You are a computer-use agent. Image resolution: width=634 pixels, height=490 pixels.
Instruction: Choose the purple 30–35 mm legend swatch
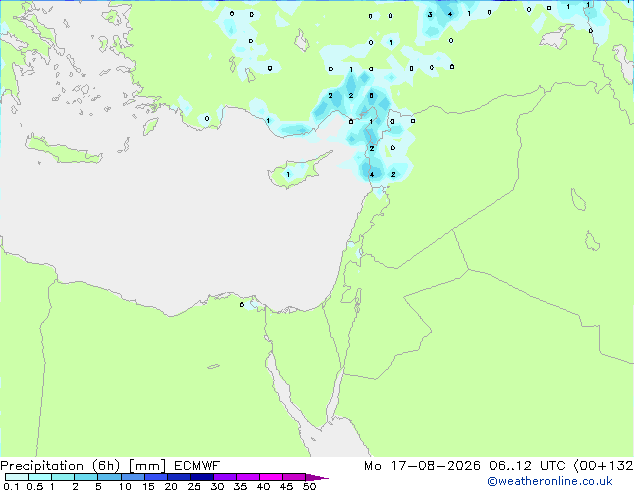[x=225, y=477]
